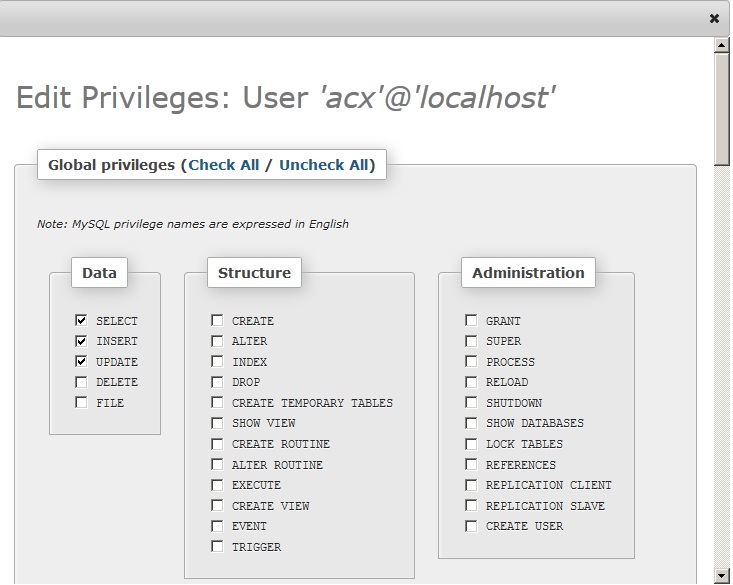733x585 pixels.
Task: Enable the REFERENCES privilege
Action: (471, 464)
